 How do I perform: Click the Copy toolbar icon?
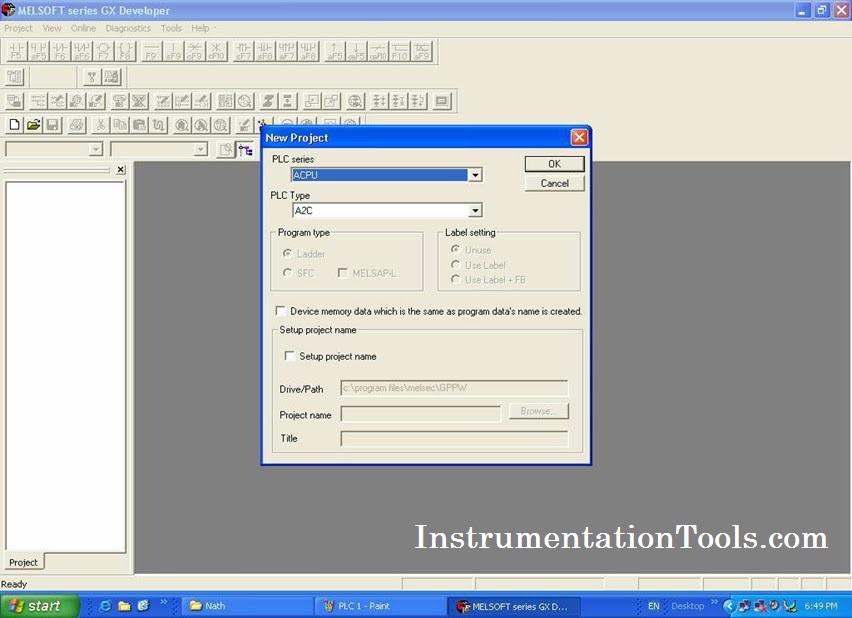tap(120, 125)
